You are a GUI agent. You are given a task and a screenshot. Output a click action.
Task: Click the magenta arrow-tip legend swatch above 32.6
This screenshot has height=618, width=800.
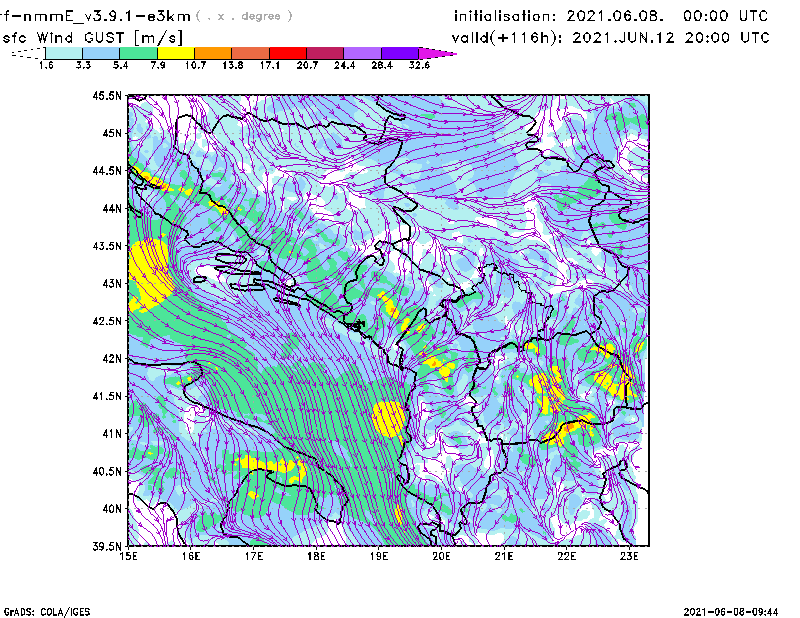(436, 53)
